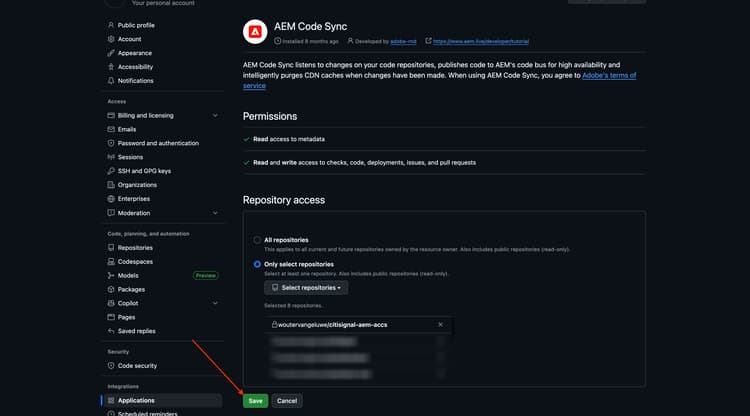Open the Account settings page
750x416 pixels.
point(129,39)
